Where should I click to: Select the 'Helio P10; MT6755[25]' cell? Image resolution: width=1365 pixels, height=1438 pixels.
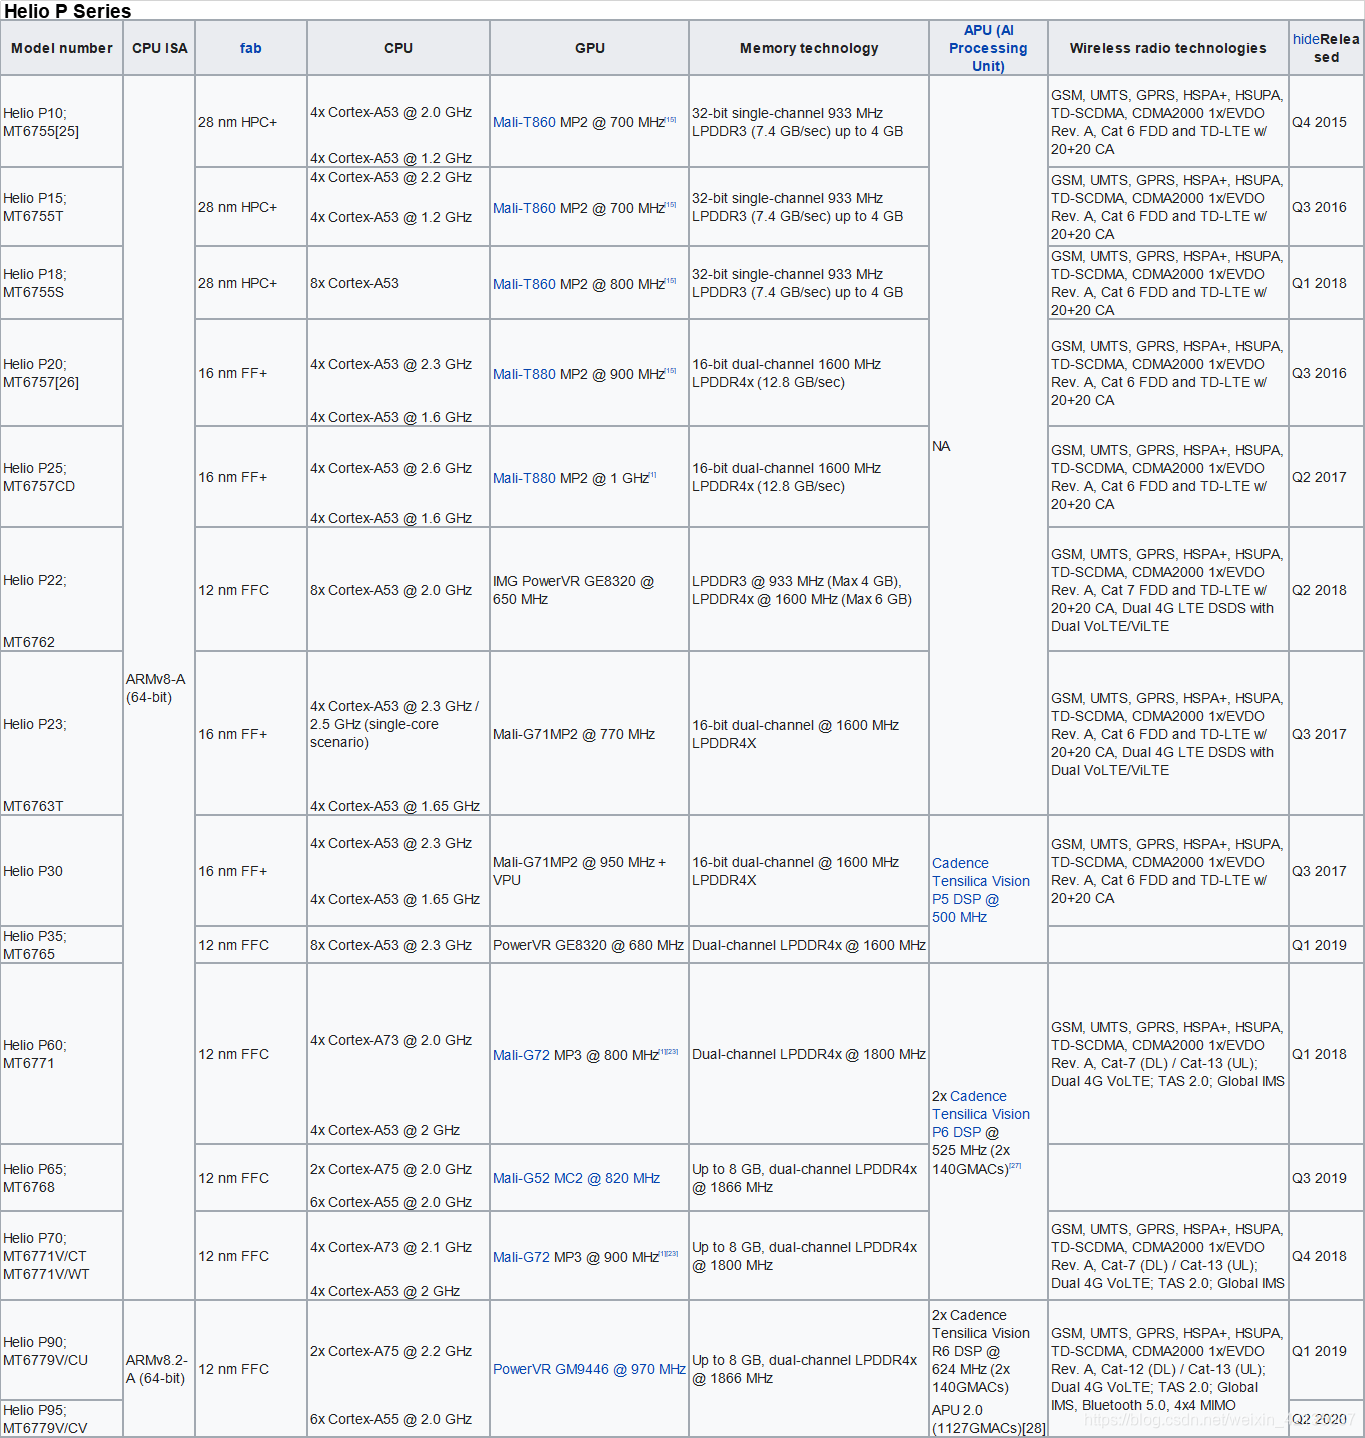coord(62,122)
